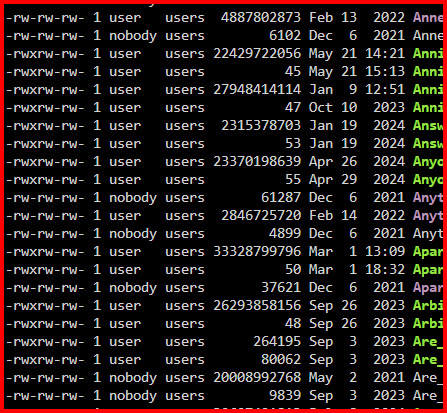
Task: Select the size 26293858156
Action: pyautogui.click(x=257, y=305)
